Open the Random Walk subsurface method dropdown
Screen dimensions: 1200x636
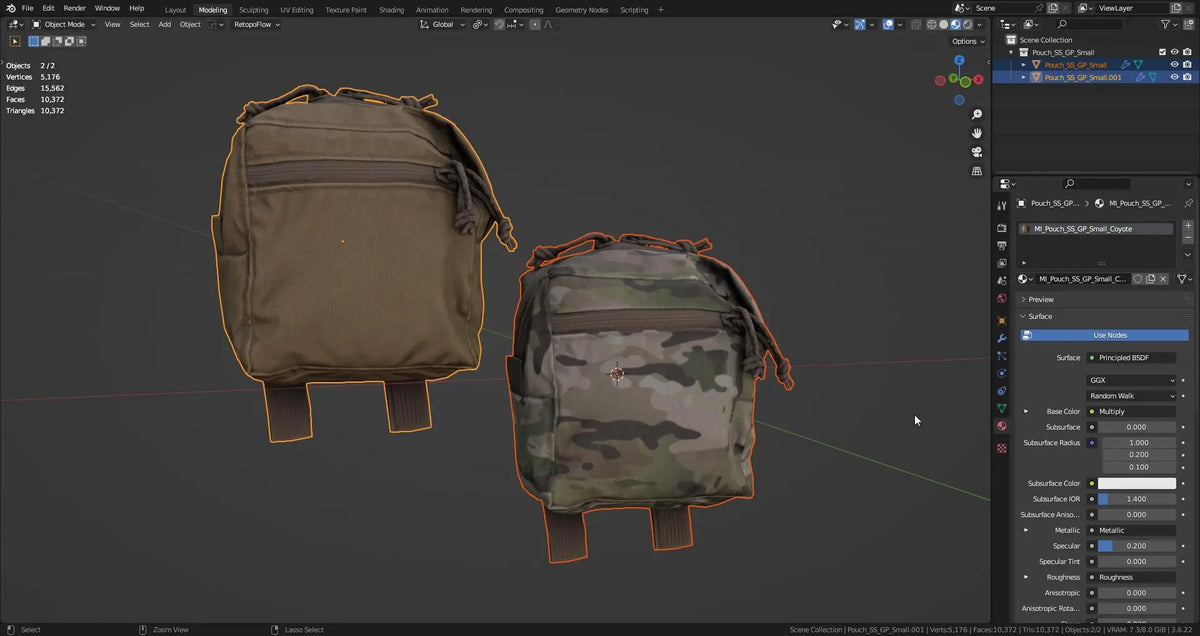coord(1132,396)
